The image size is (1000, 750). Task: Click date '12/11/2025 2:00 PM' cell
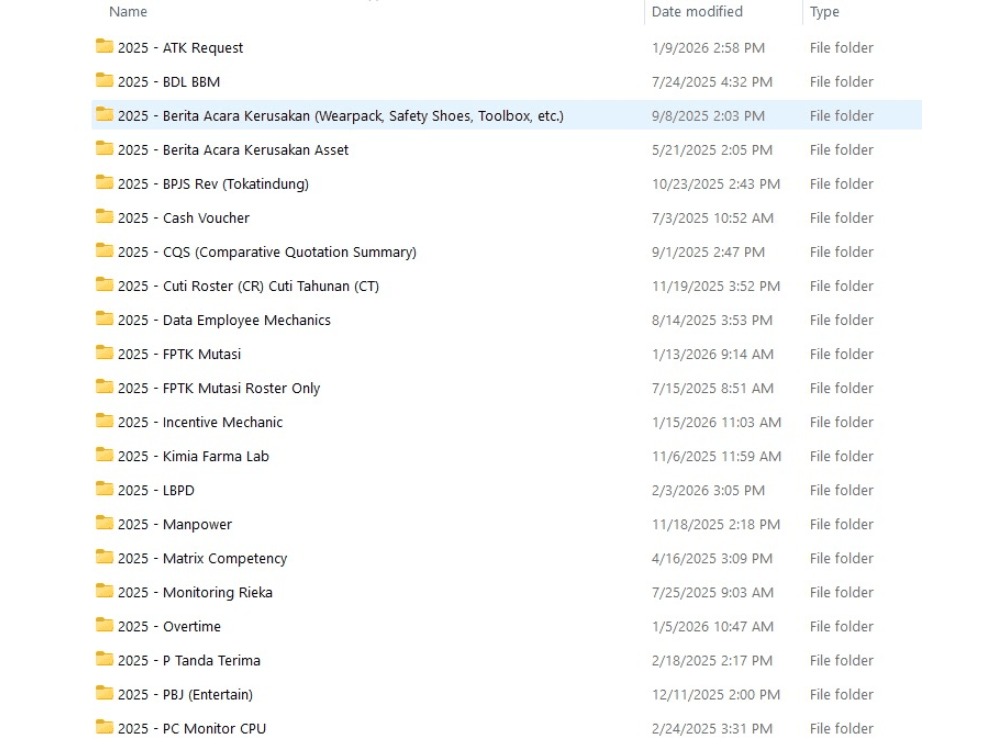716,695
